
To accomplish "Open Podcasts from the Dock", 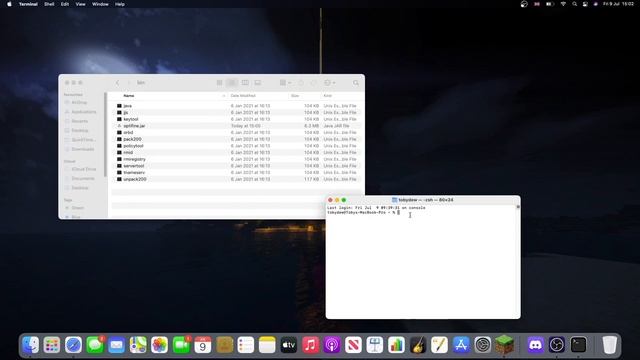I will click(332, 345).
